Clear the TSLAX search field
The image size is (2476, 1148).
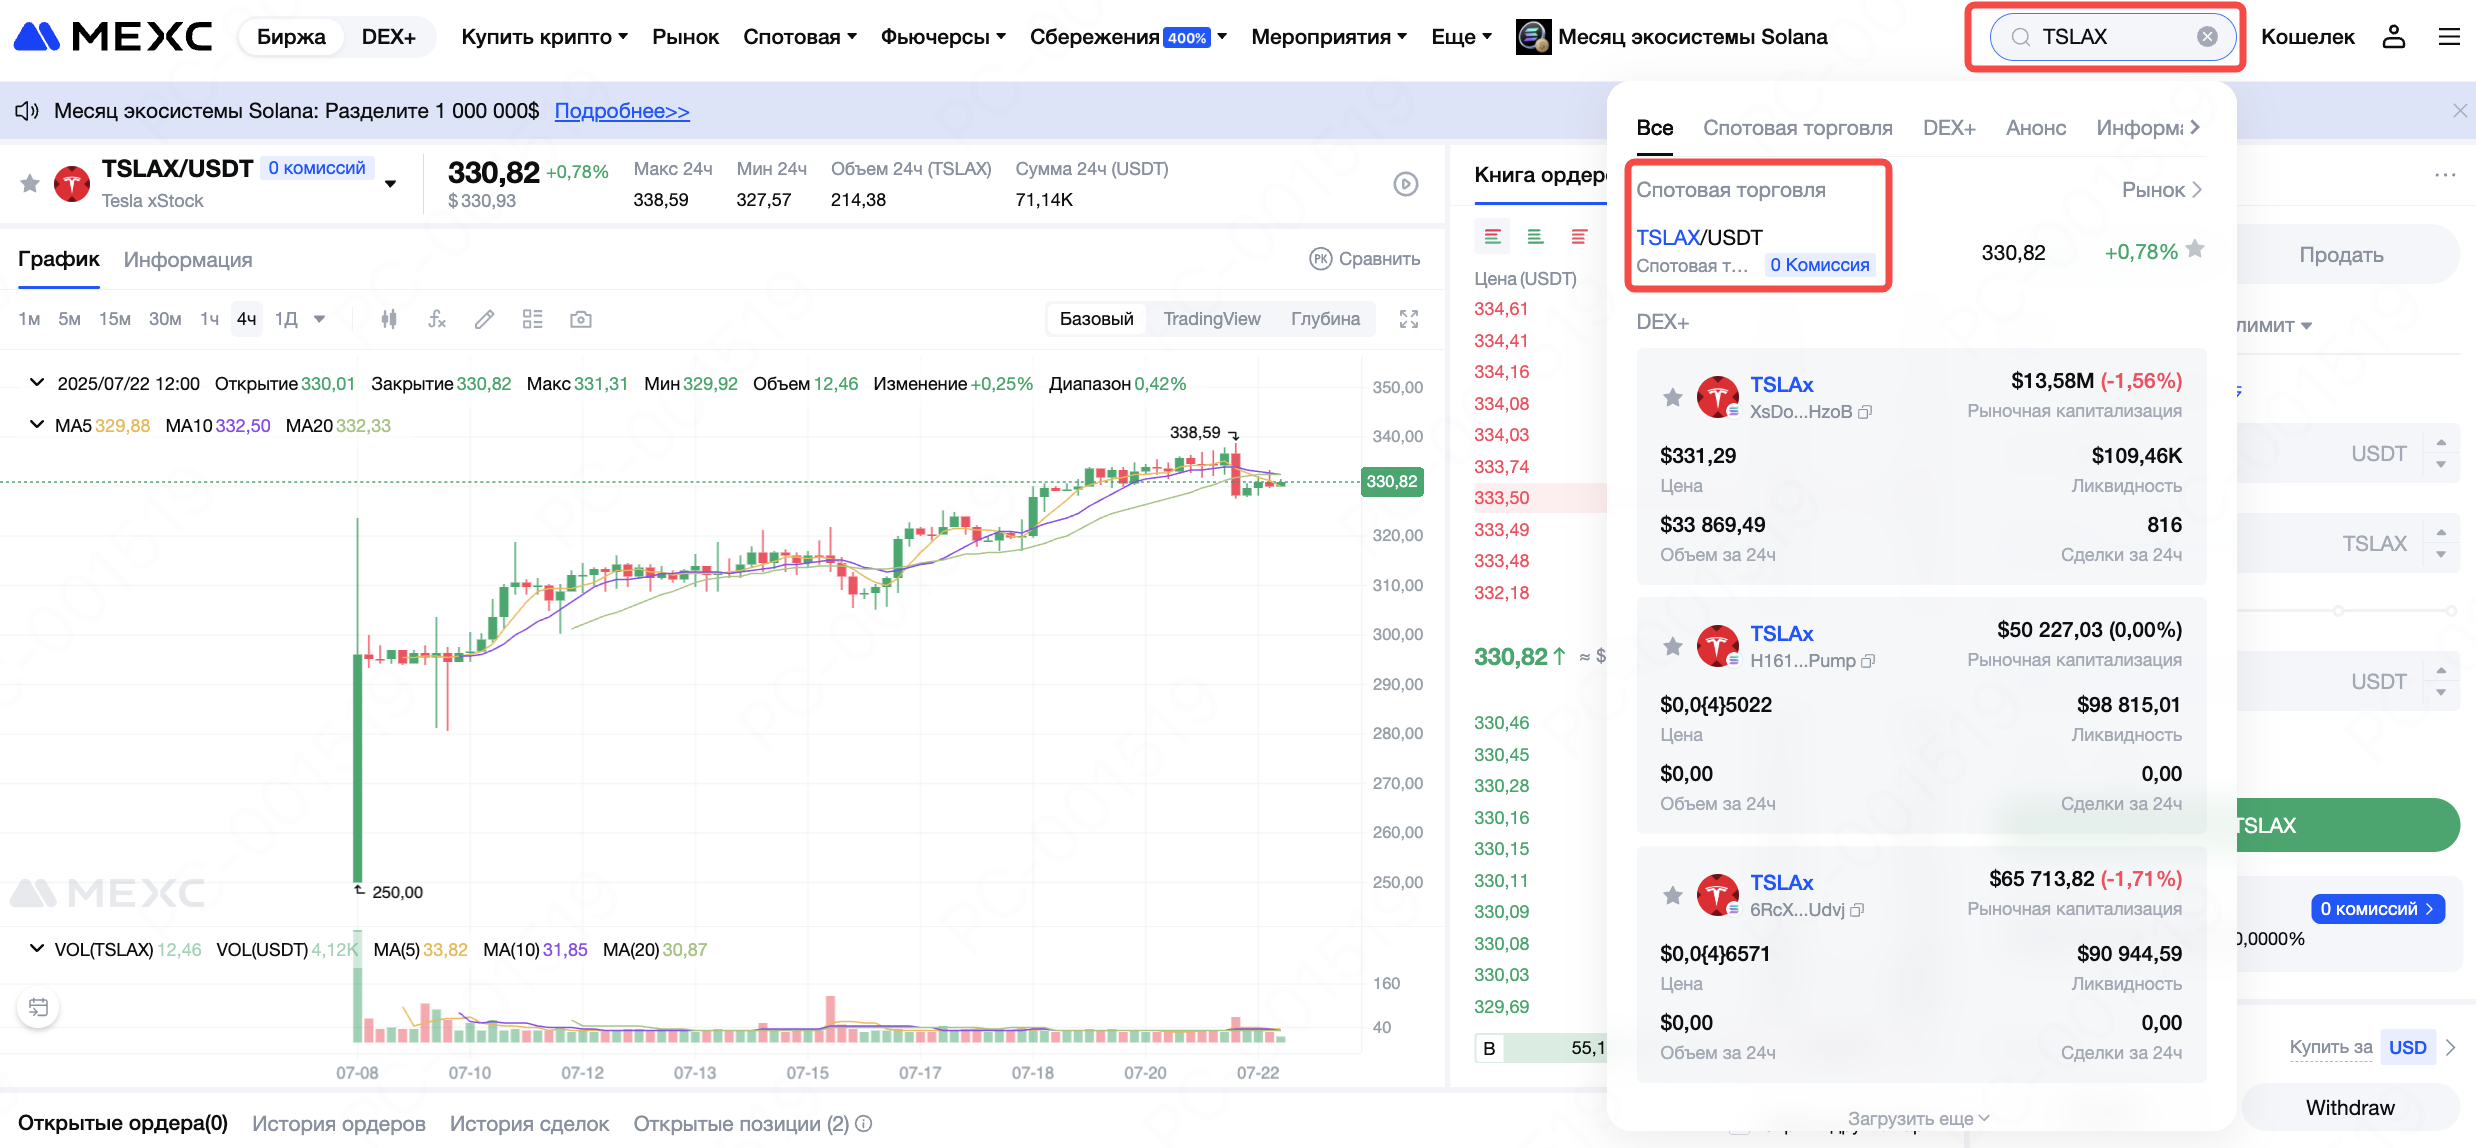pyautogui.click(x=2206, y=37)
